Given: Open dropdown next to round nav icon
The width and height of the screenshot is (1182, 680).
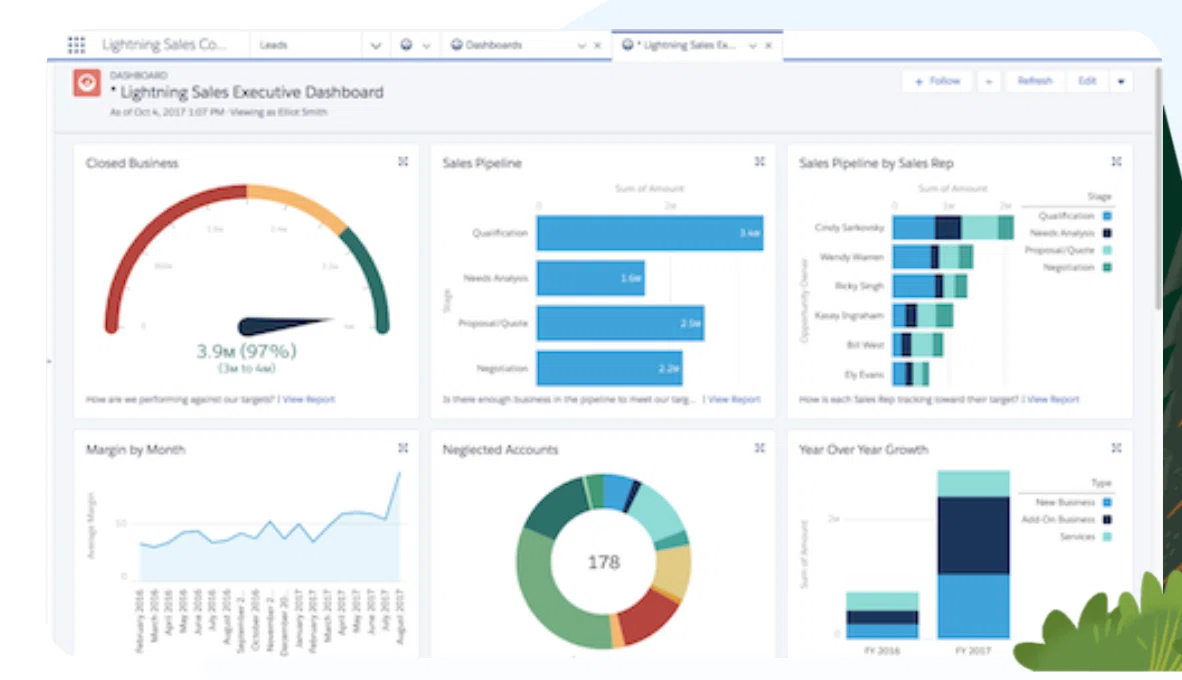Looking at the screenshot, I should tap(427, 46).
